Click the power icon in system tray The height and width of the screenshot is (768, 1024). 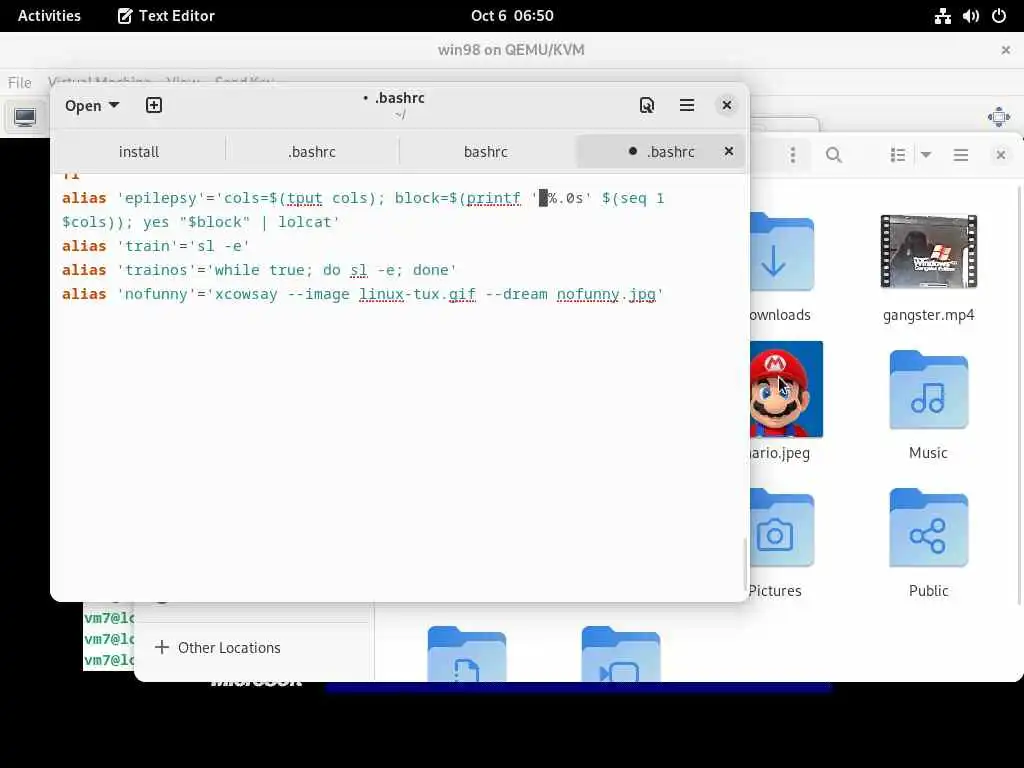999,16
